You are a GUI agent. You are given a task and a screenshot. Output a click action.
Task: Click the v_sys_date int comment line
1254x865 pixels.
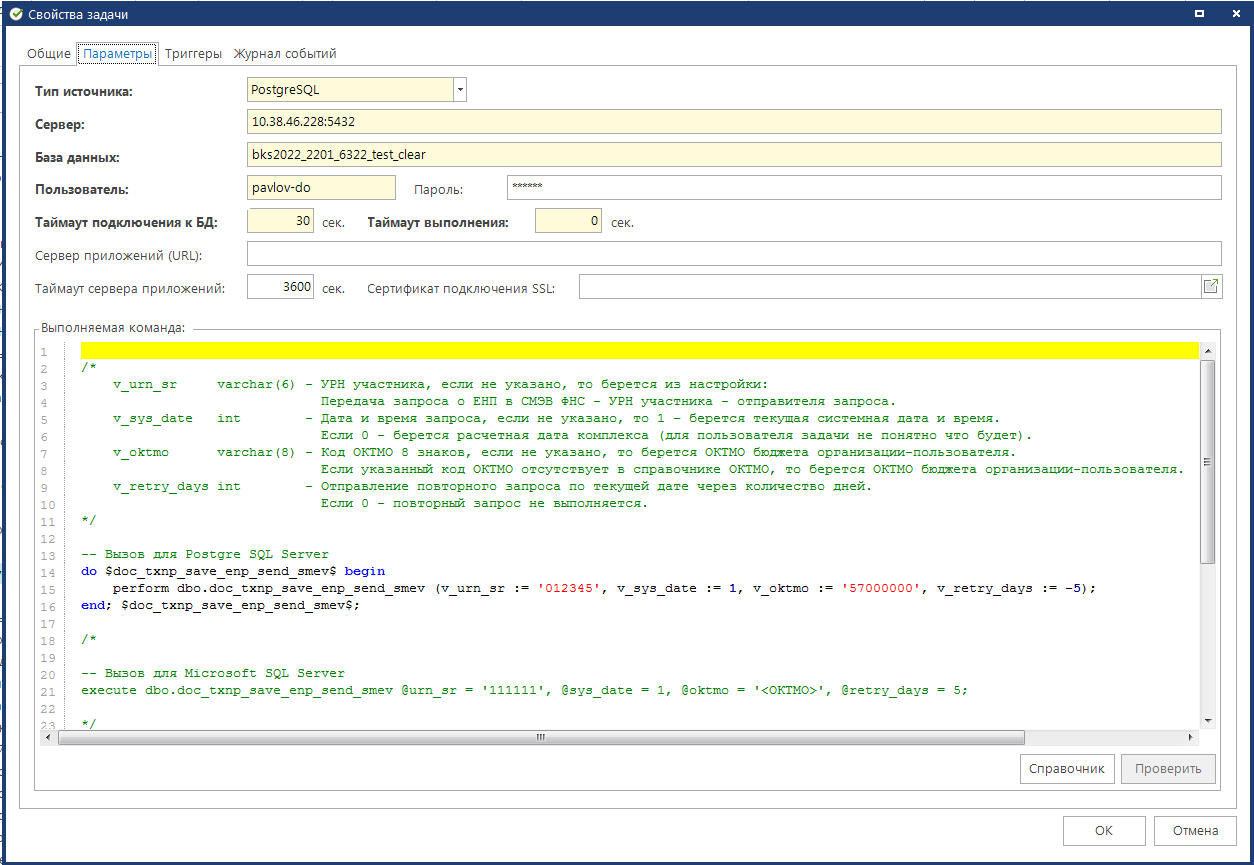coord(556,418)
